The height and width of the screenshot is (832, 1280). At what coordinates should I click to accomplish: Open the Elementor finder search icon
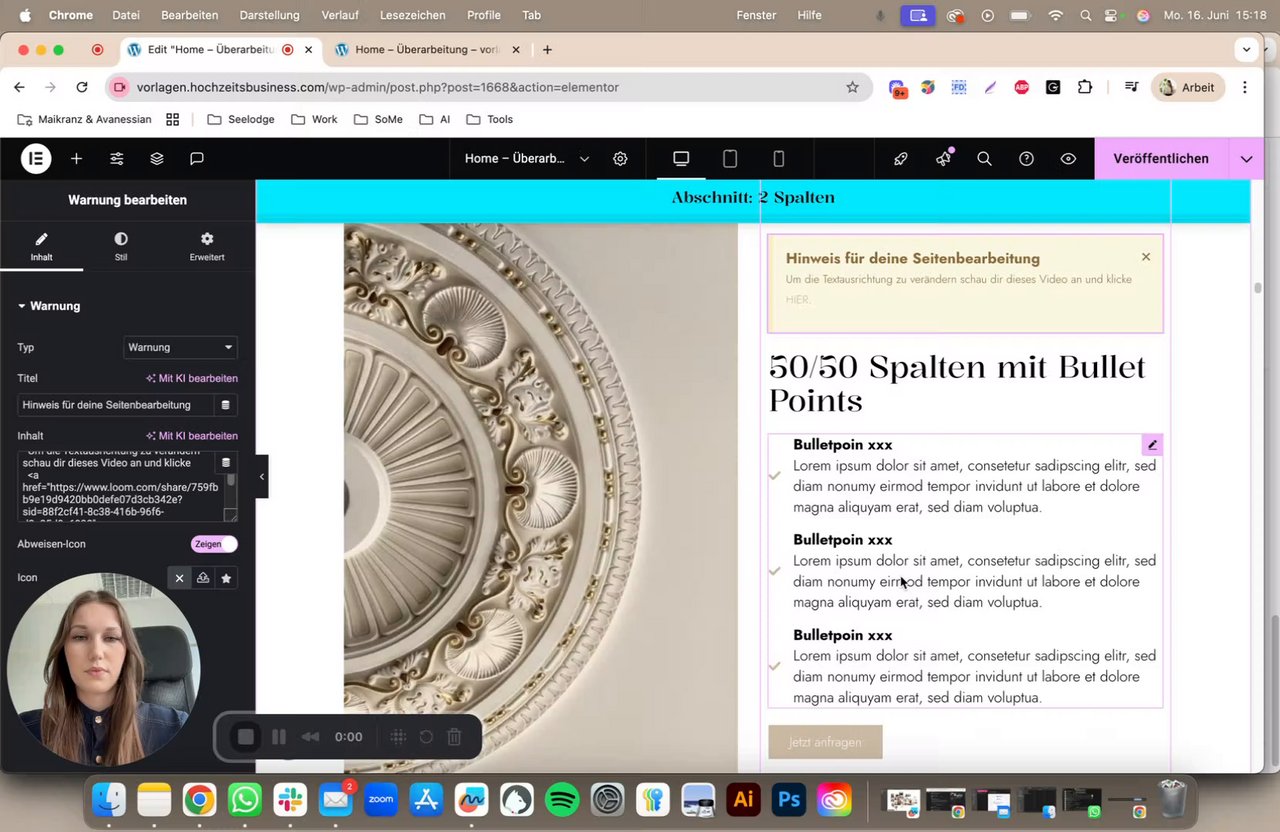[984, 158]
